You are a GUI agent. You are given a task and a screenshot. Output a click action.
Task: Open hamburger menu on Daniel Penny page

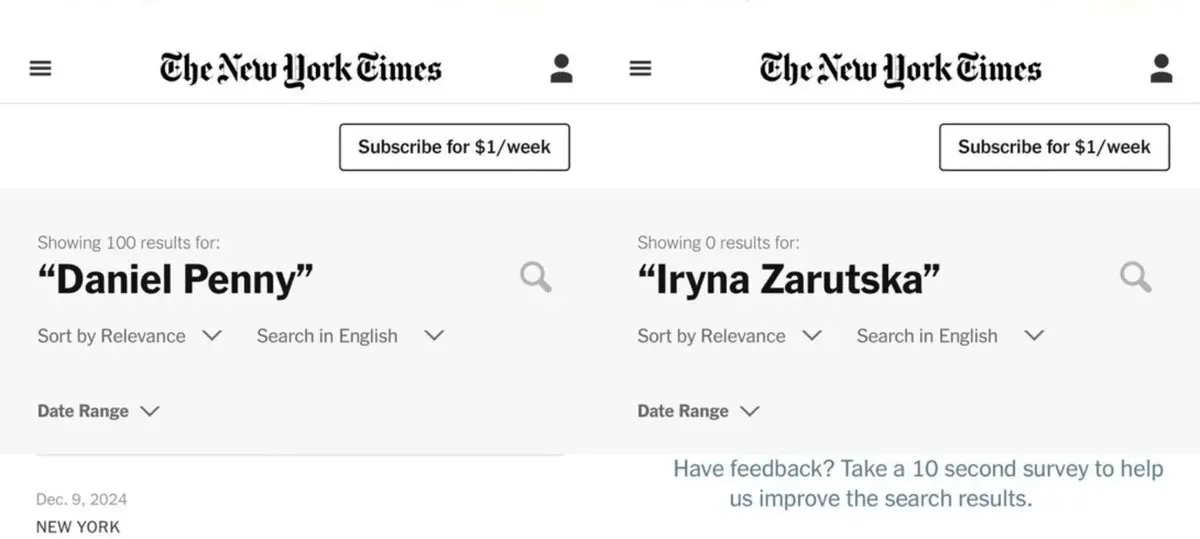point(40,69)
